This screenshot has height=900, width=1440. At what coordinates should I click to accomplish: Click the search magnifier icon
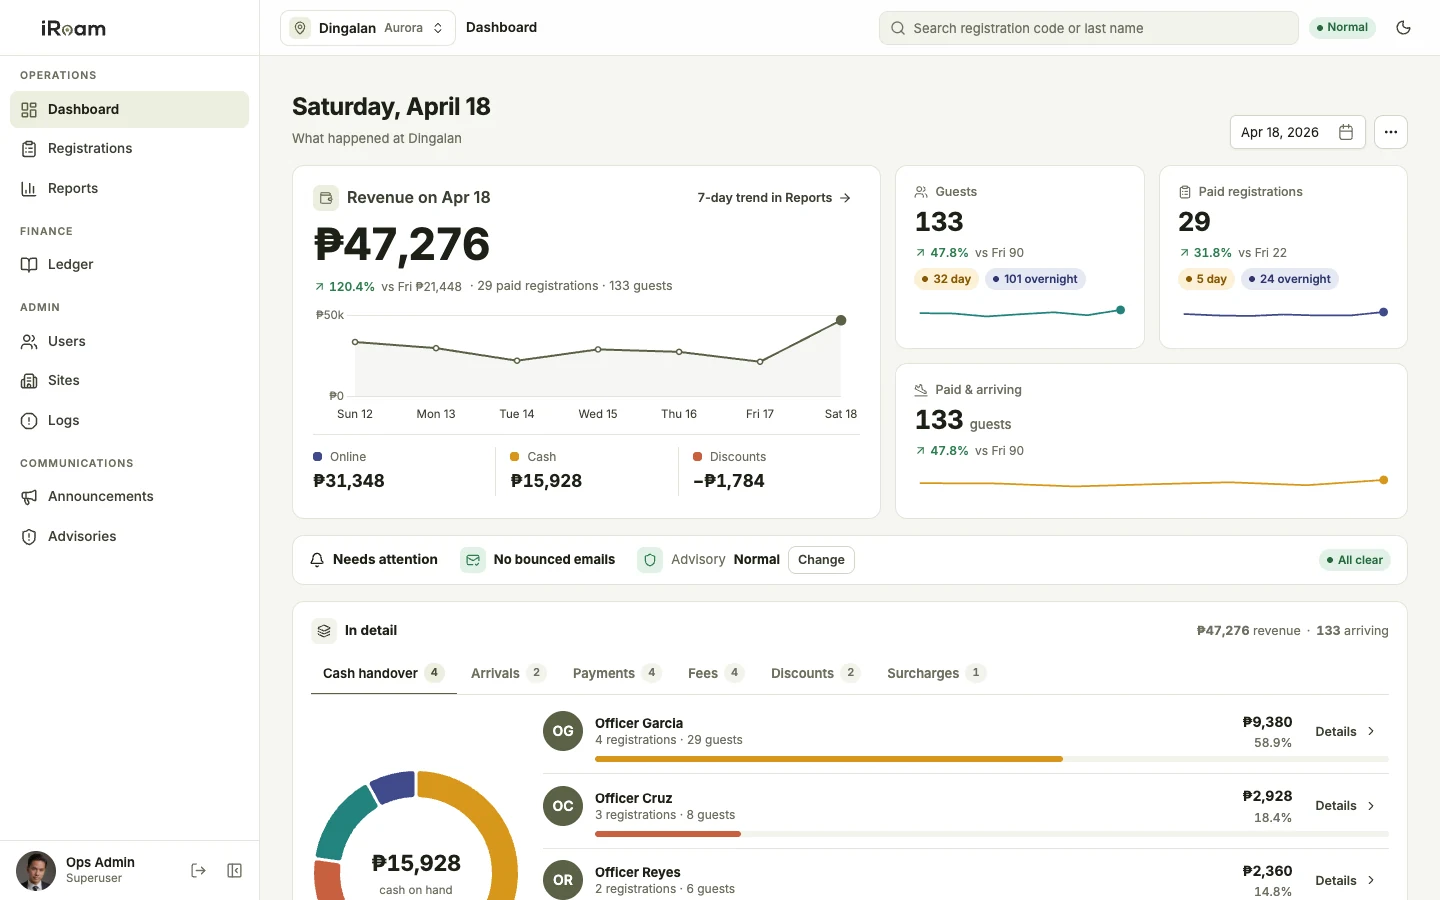click(898, 28)
